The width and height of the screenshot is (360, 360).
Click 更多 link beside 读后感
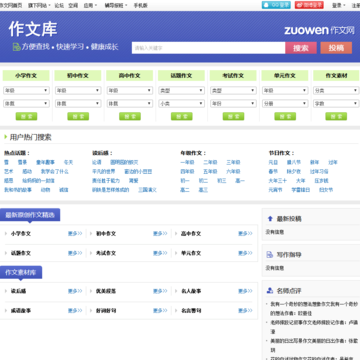(75, 291)
